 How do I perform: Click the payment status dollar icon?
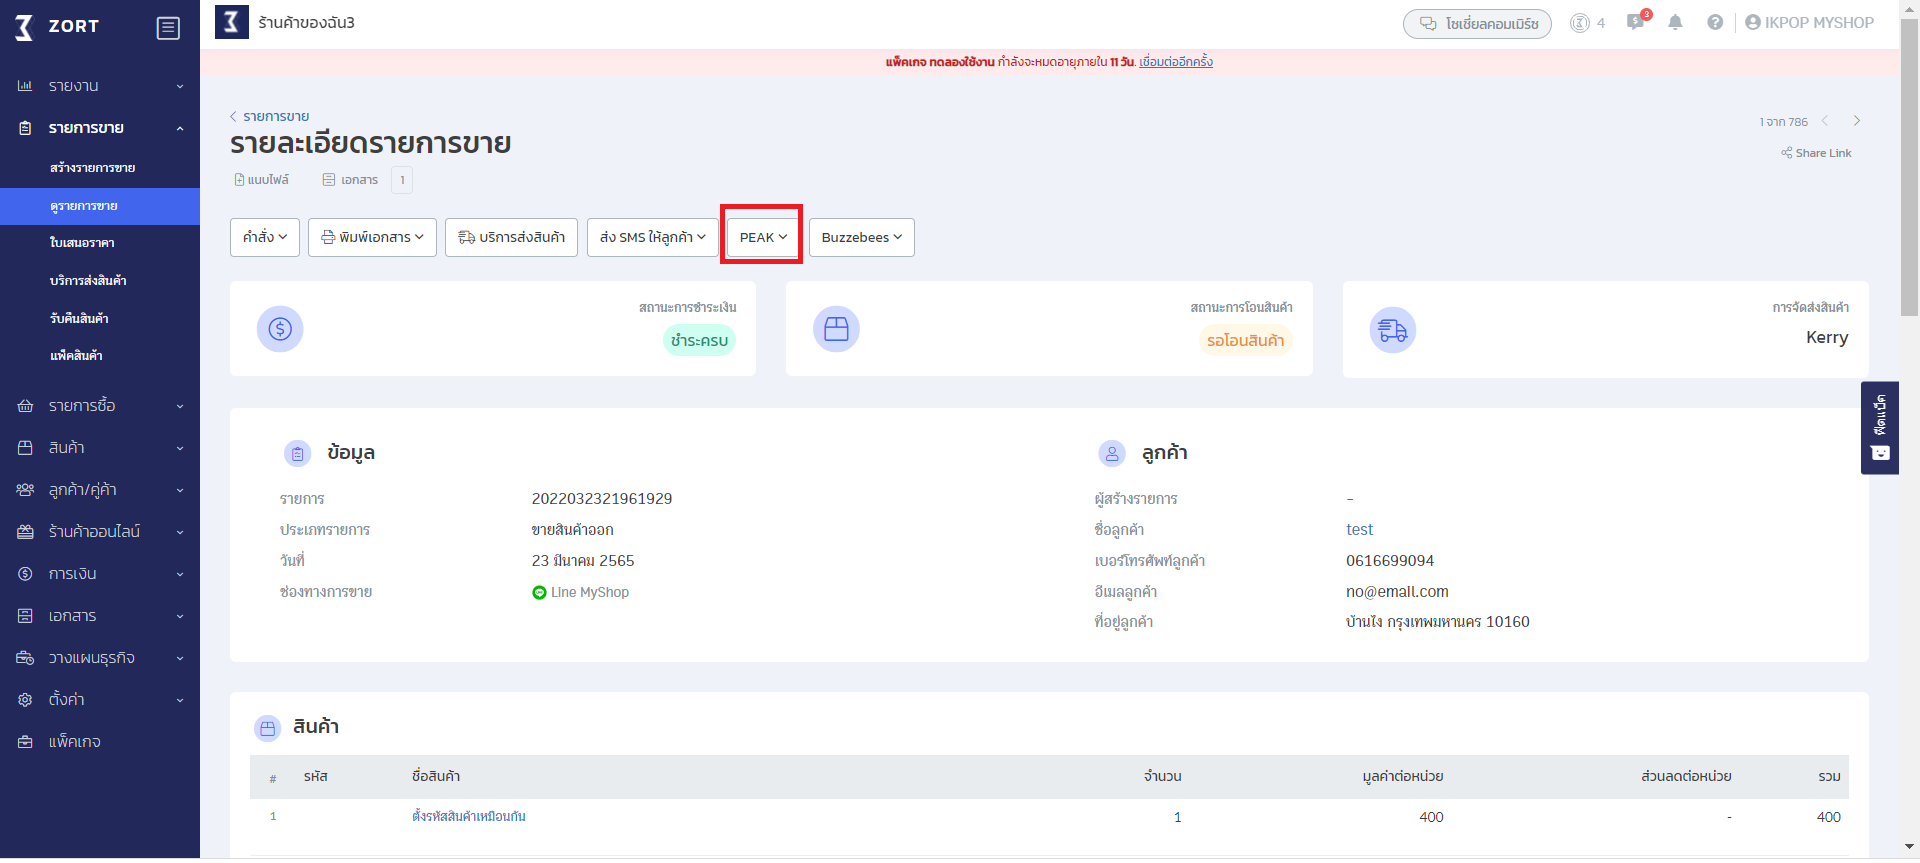280,329
